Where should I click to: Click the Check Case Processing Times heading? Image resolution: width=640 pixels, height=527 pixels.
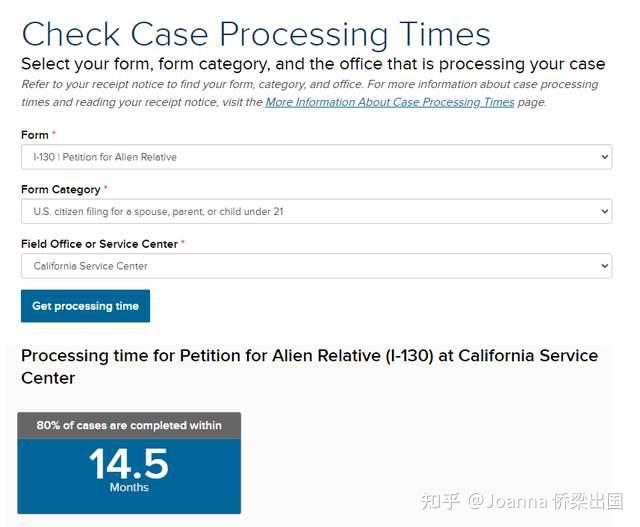click(256, 34)
